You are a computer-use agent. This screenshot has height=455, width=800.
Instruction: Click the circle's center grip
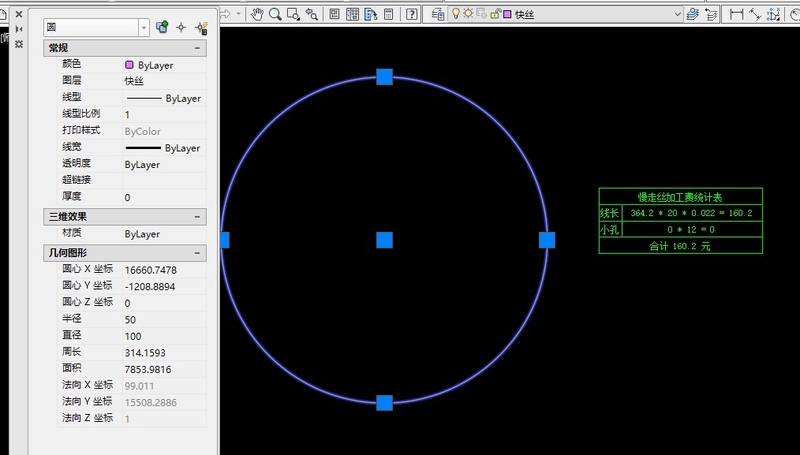point(384,240)
